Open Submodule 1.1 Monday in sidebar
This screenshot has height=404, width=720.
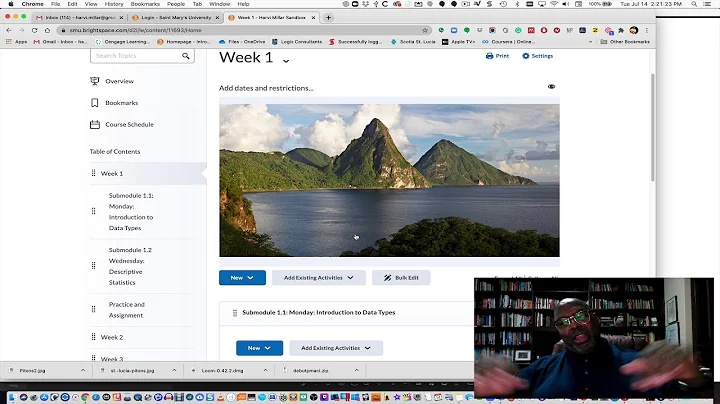click(131, 212)
